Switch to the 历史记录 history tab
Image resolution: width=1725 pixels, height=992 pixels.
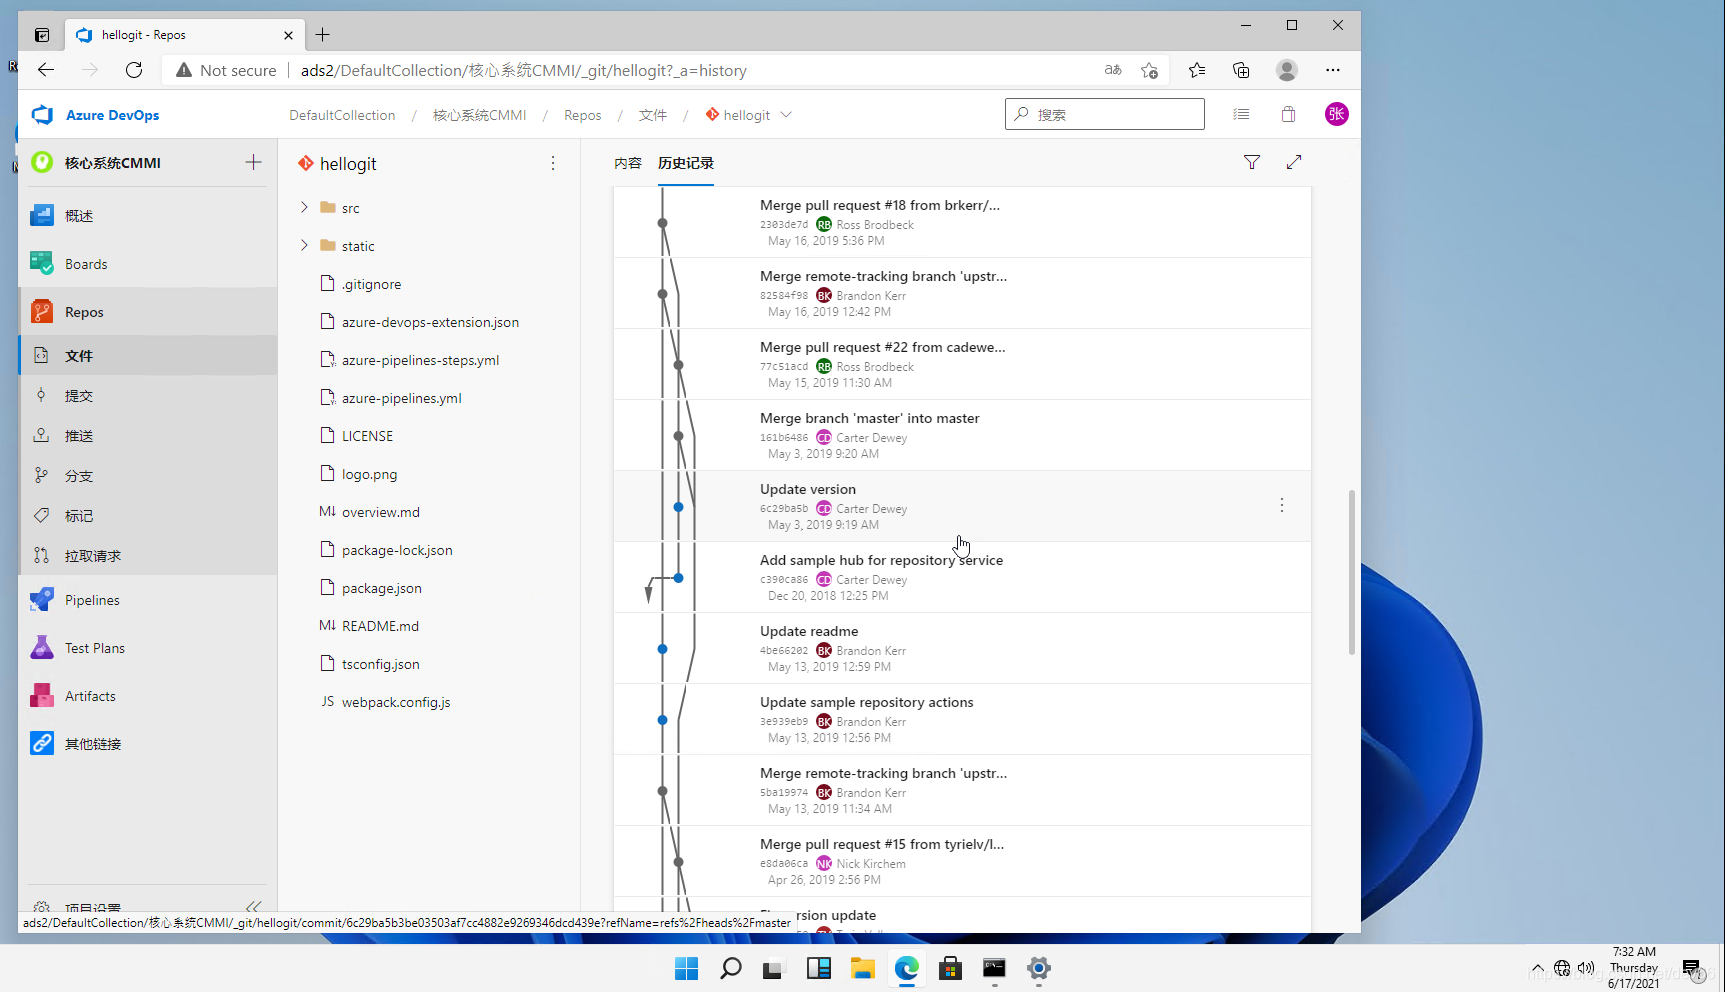point(686,163)
